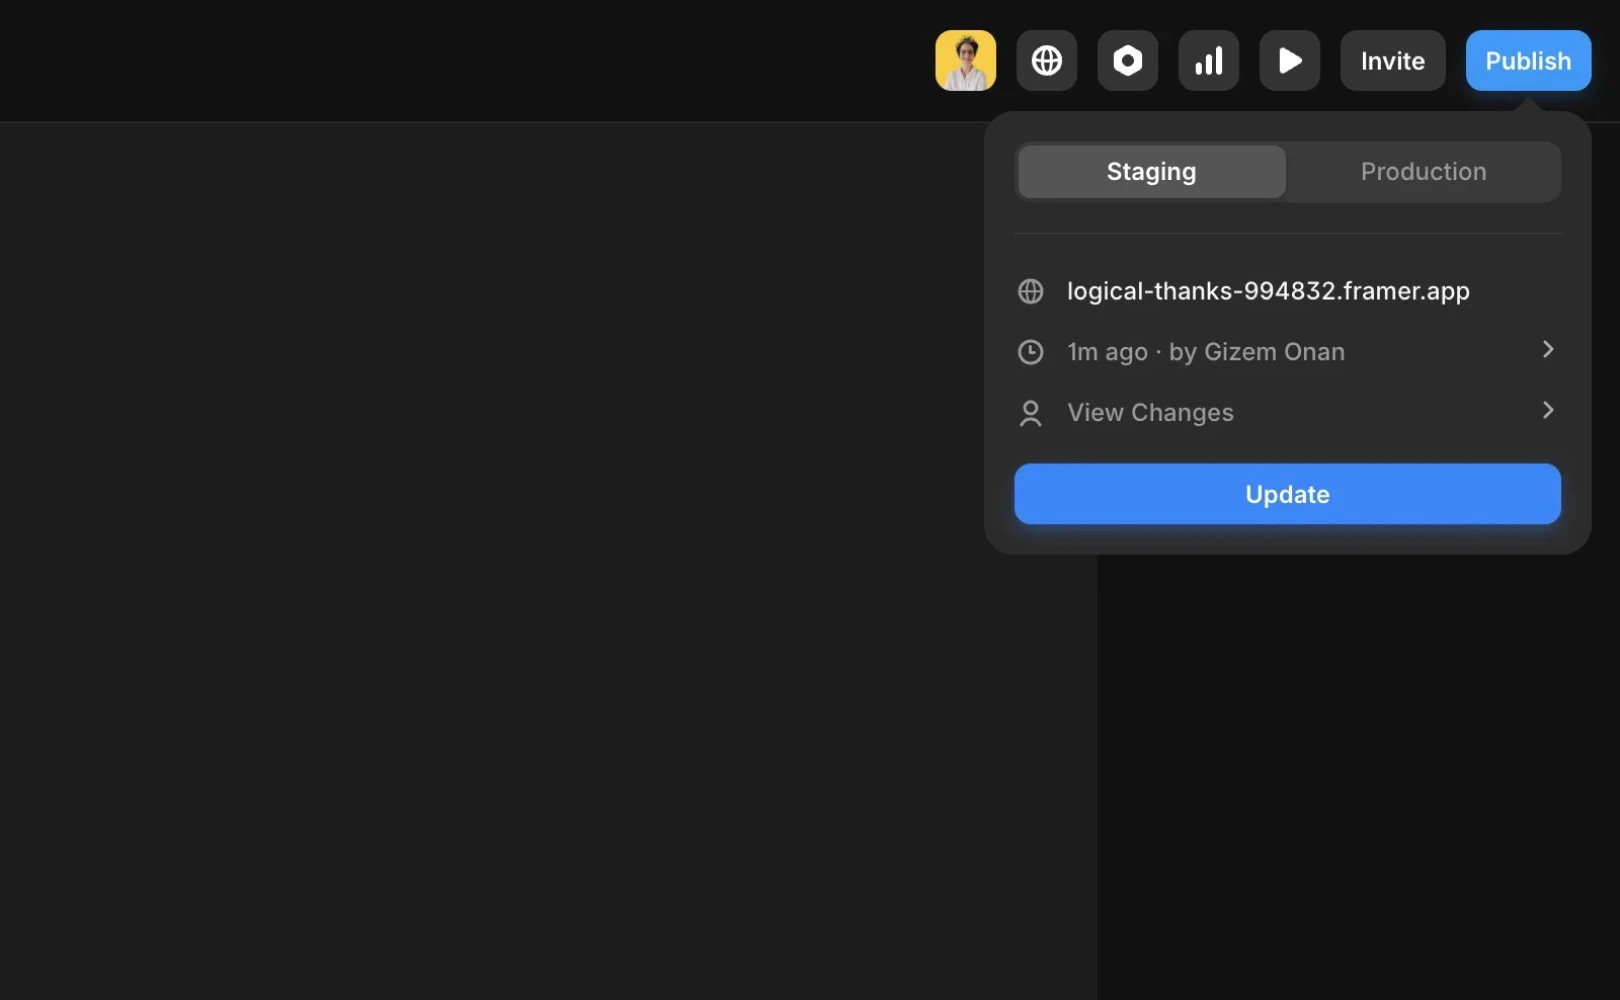The height and width of the screenshot is (1000, 1620).
Task: Click the clock icon in publish history row
Action: 1030,352
